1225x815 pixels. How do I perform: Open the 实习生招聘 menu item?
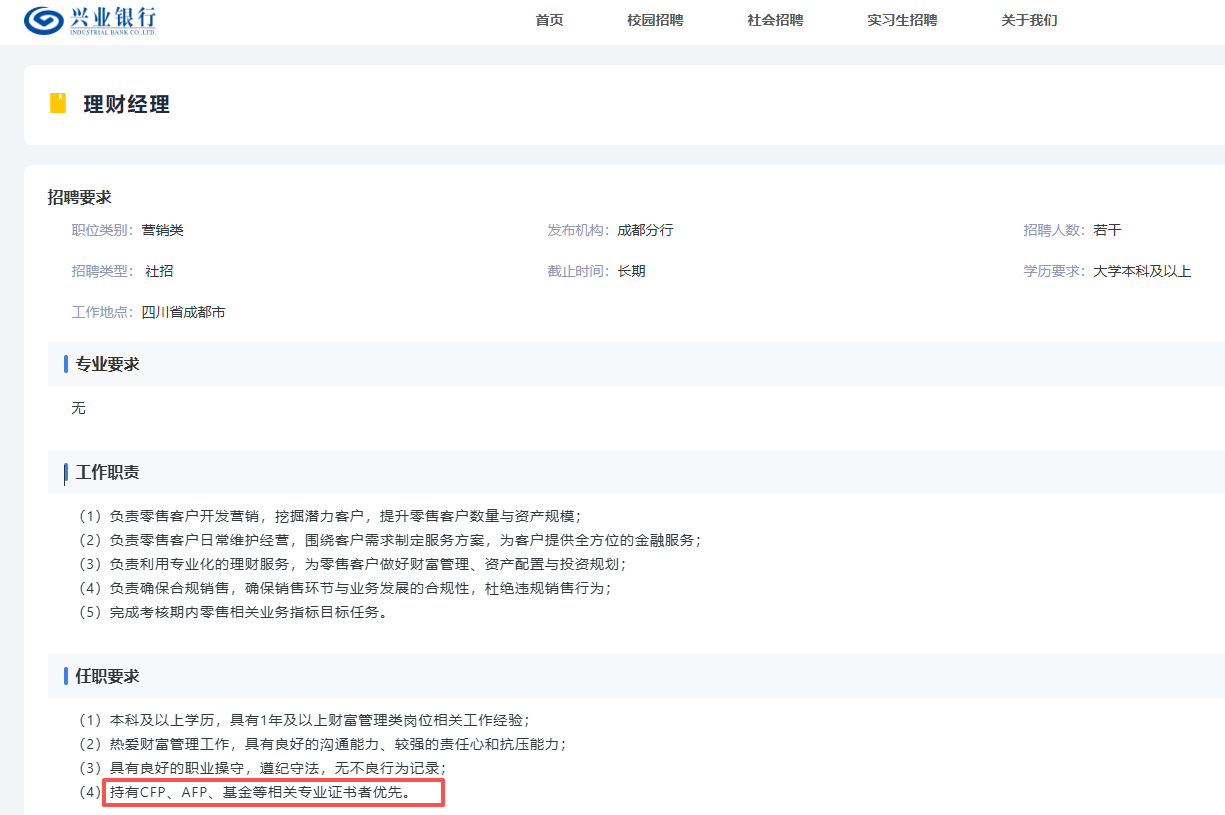pyautogui.click(x=902, y=21)
